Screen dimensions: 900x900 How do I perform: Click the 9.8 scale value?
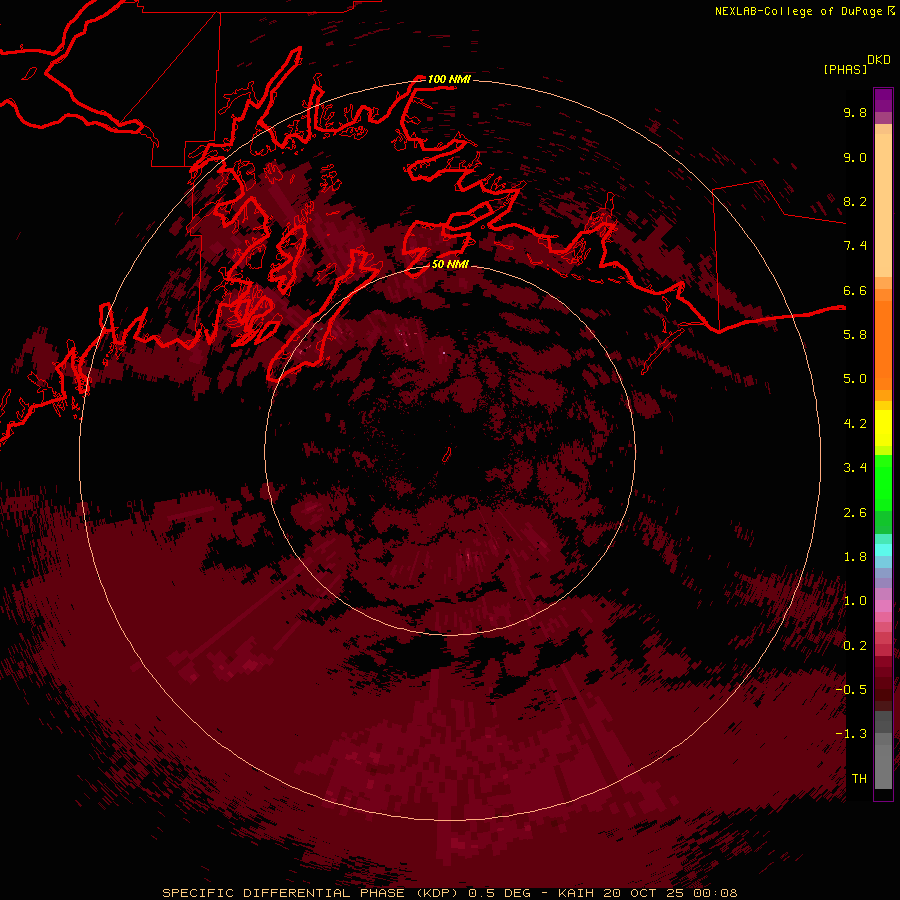[x=855, y=112]
